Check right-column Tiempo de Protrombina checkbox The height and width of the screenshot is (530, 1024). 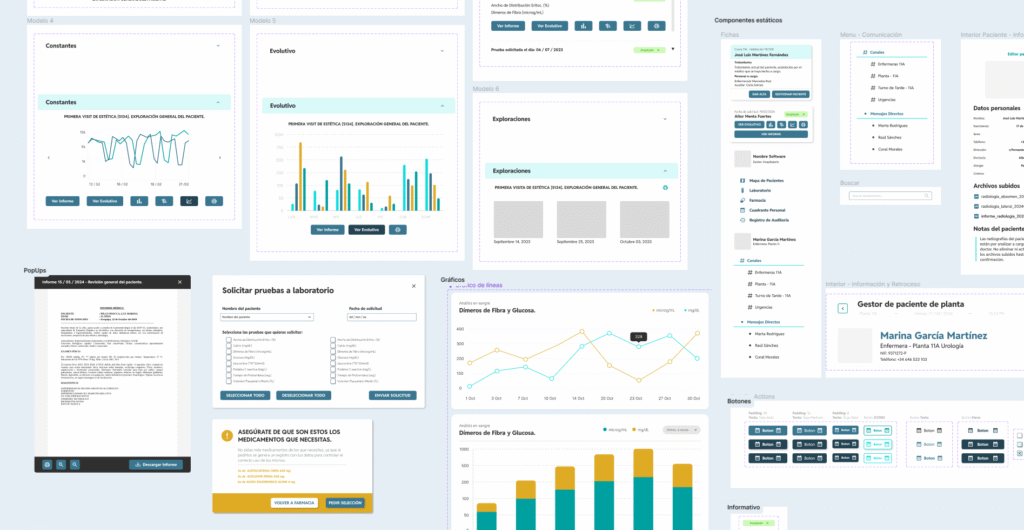pos(333,375)
